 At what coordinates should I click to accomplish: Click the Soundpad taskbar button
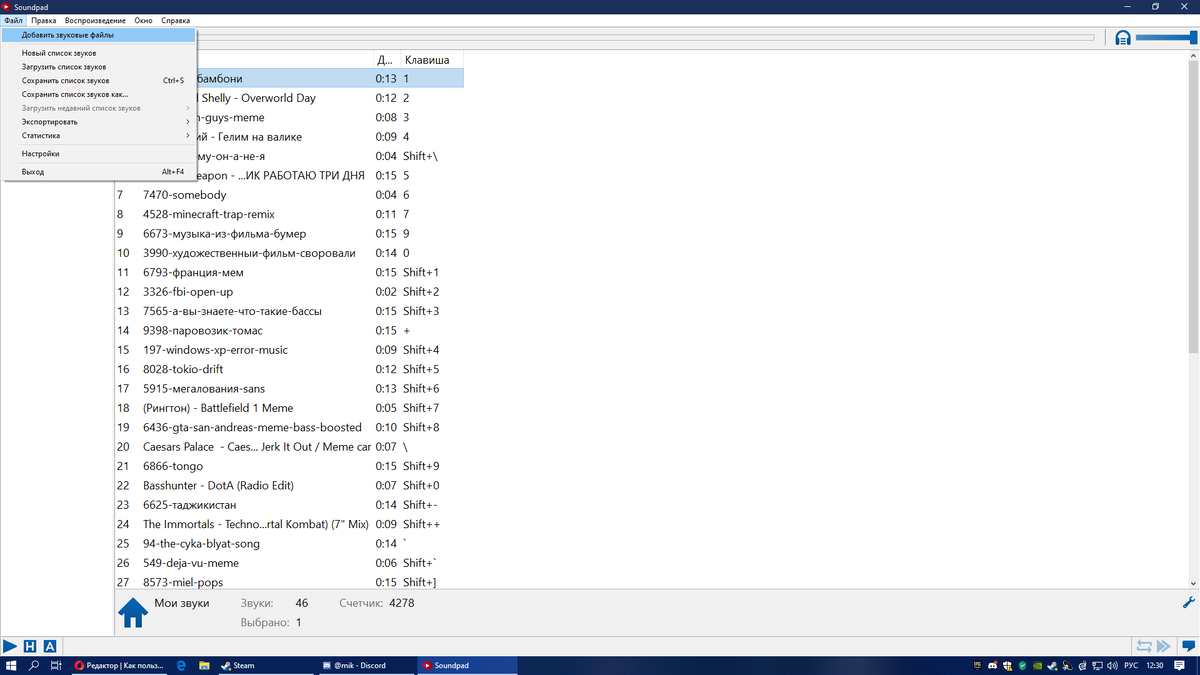click(x=467, y=665)
